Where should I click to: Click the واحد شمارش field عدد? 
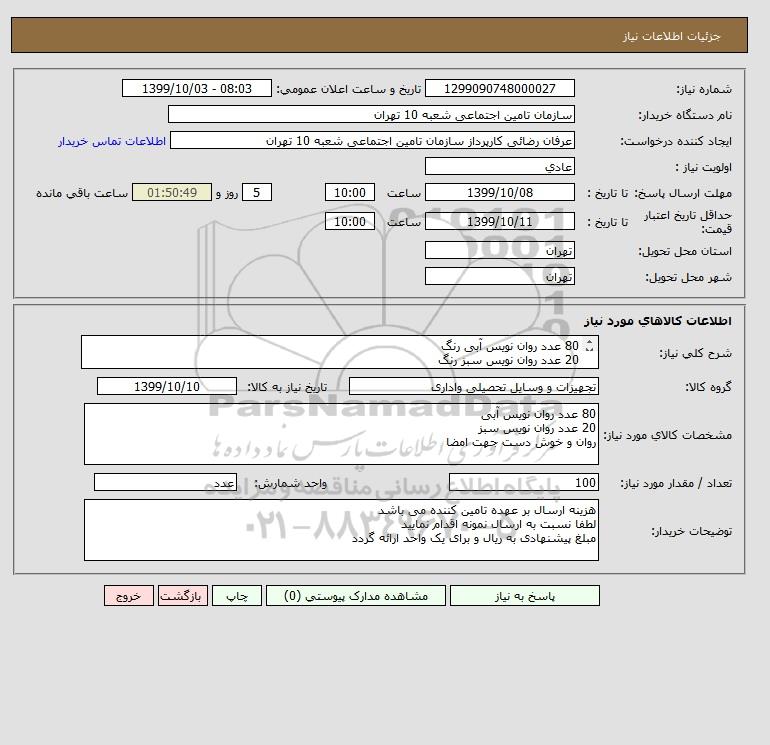click(165, 483)
